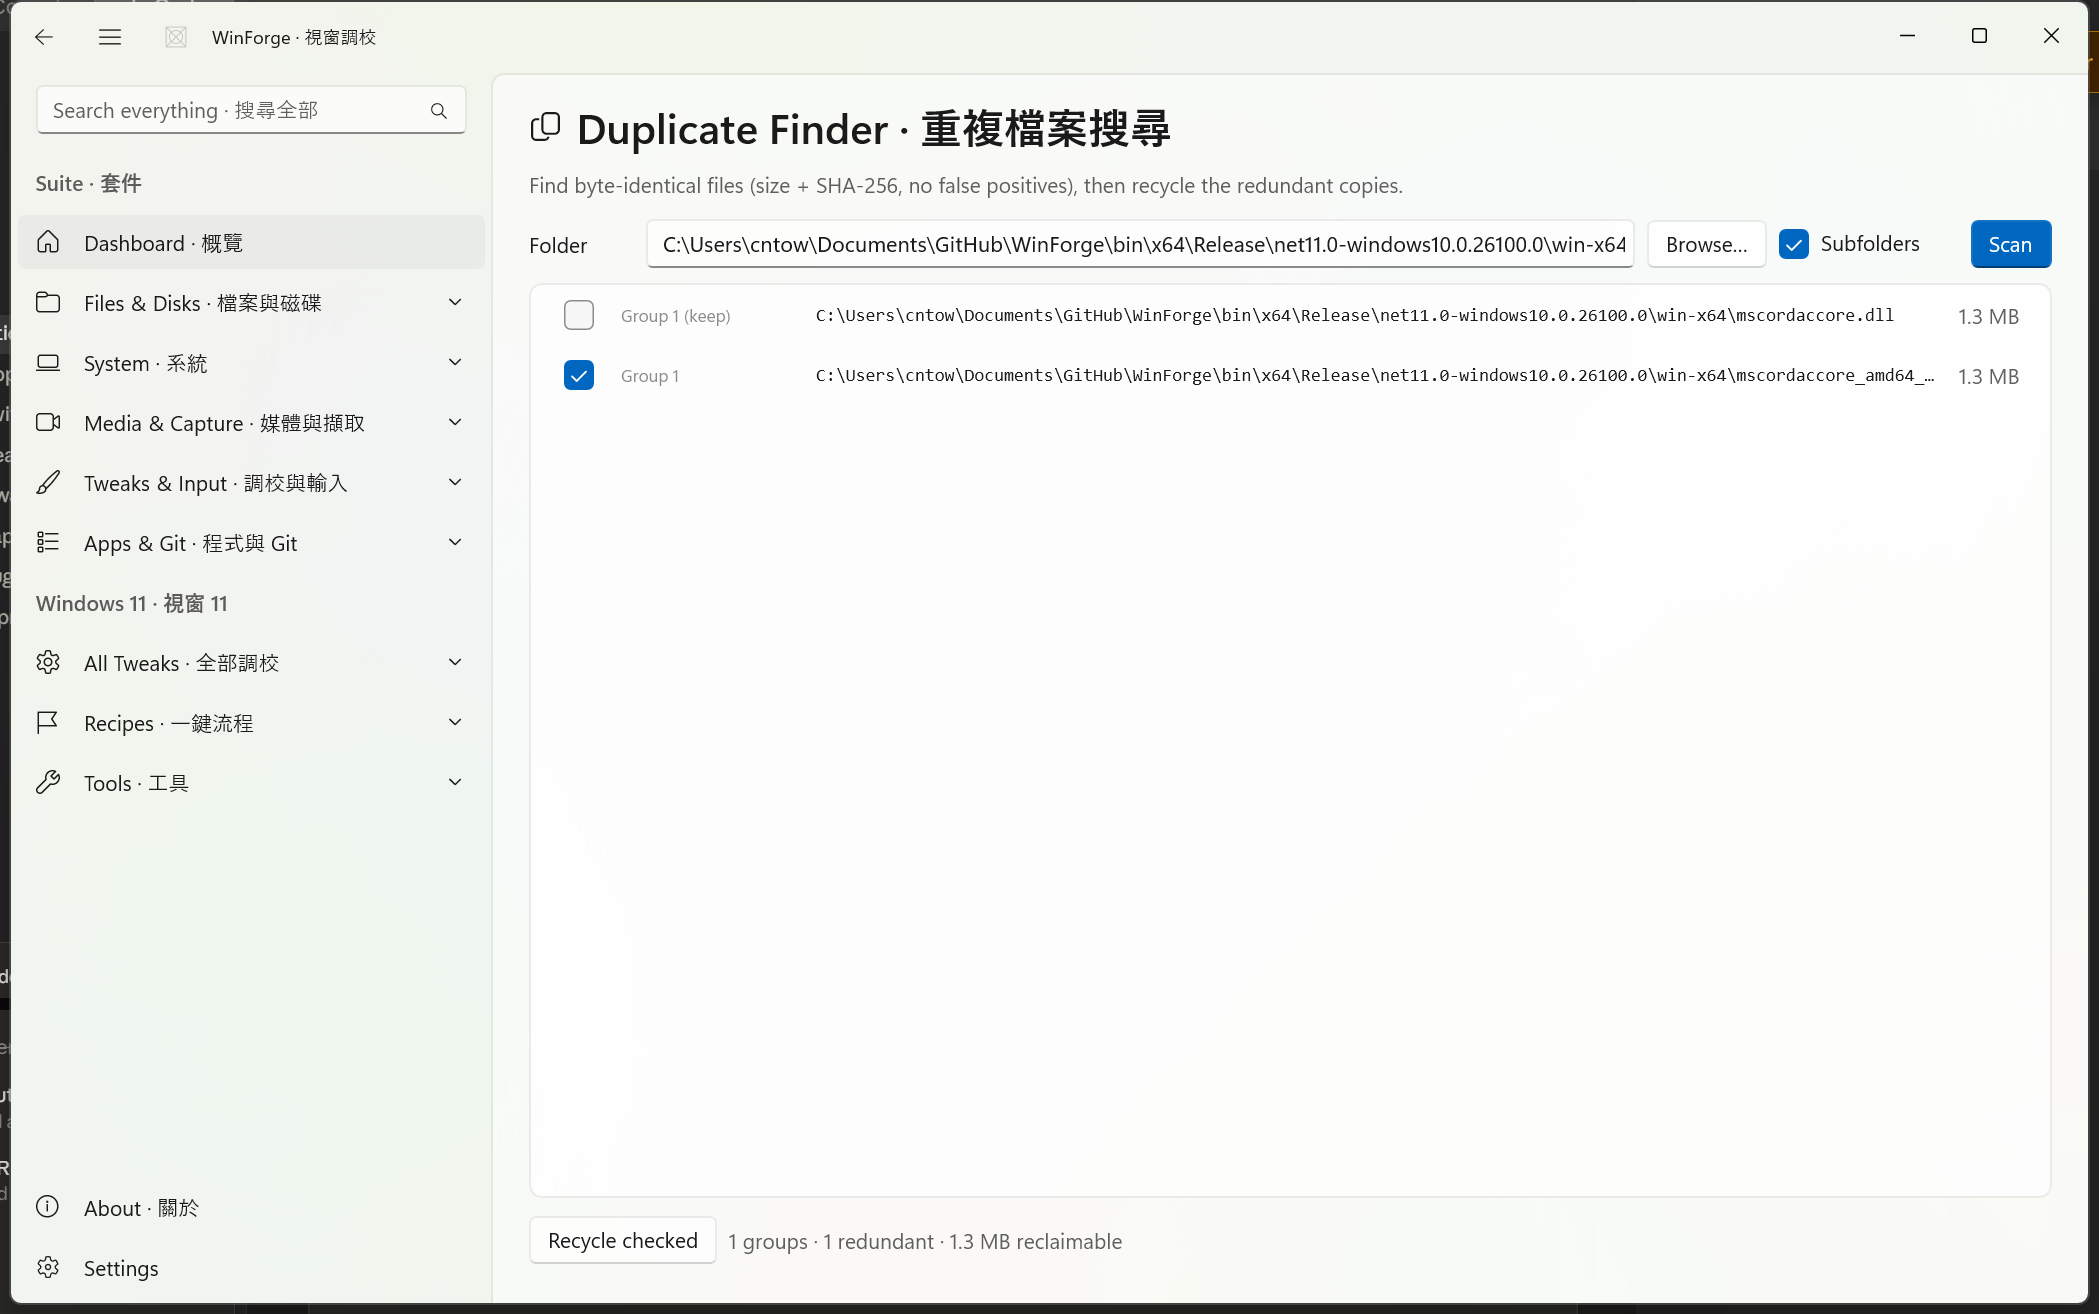Click the Group 1 (keep) label

675,316
